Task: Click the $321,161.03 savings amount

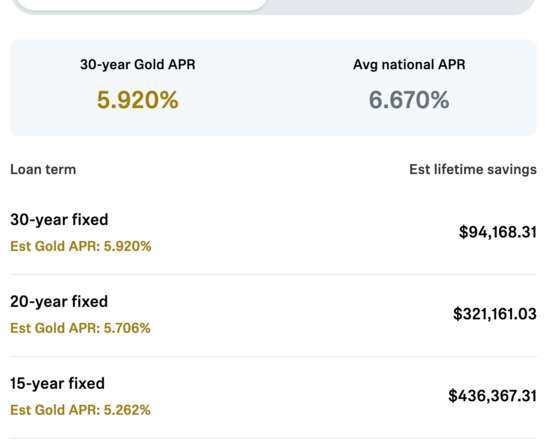Action: point(495,314)
